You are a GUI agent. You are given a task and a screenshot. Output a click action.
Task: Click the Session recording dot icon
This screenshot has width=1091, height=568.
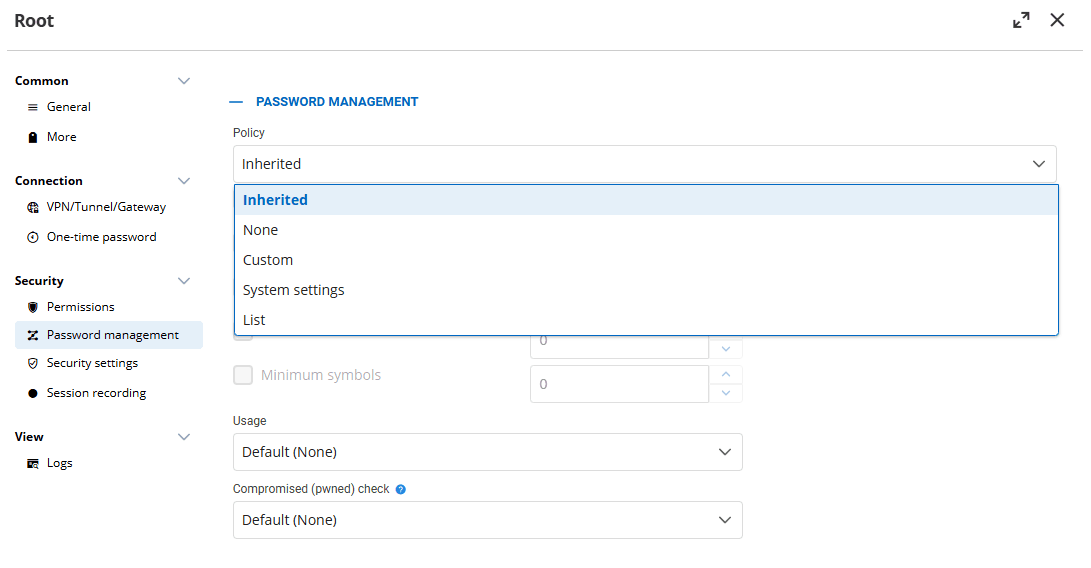pyautogui.click(x=33, y=393)
